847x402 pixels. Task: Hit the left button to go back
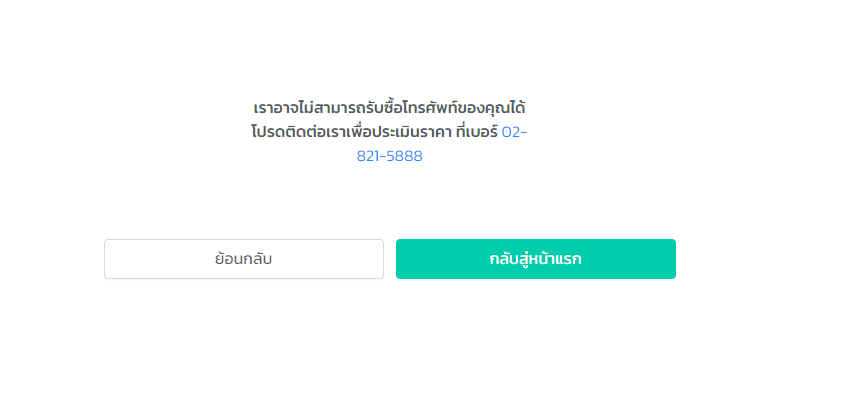243,259
